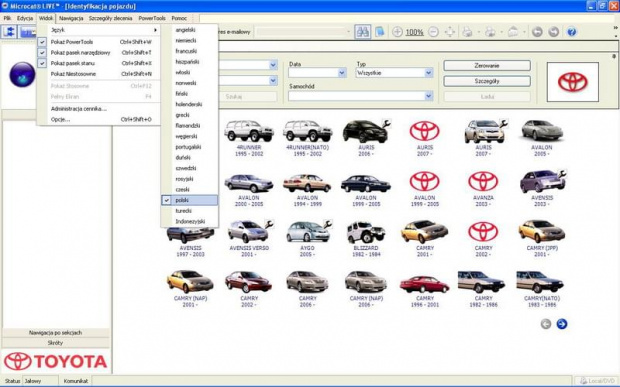Open the dropdown arrow beside the second printer icon
This screenshot has width=620, height=387.
(x=501, y=32)
